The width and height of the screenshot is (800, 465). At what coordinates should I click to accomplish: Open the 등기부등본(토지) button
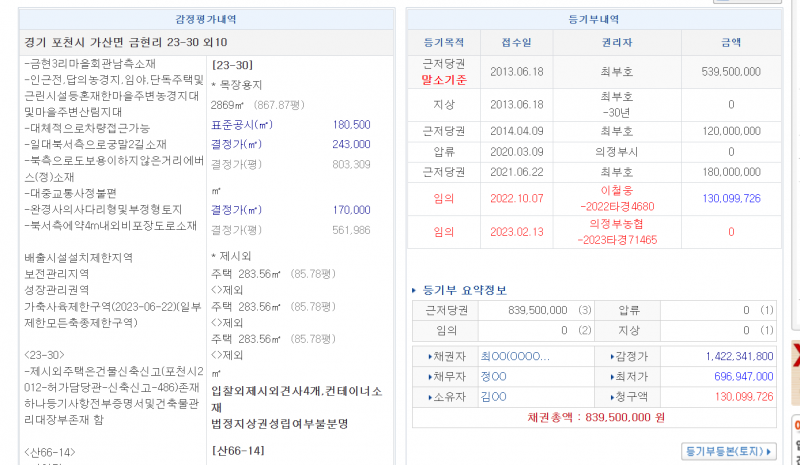point(730,451)
